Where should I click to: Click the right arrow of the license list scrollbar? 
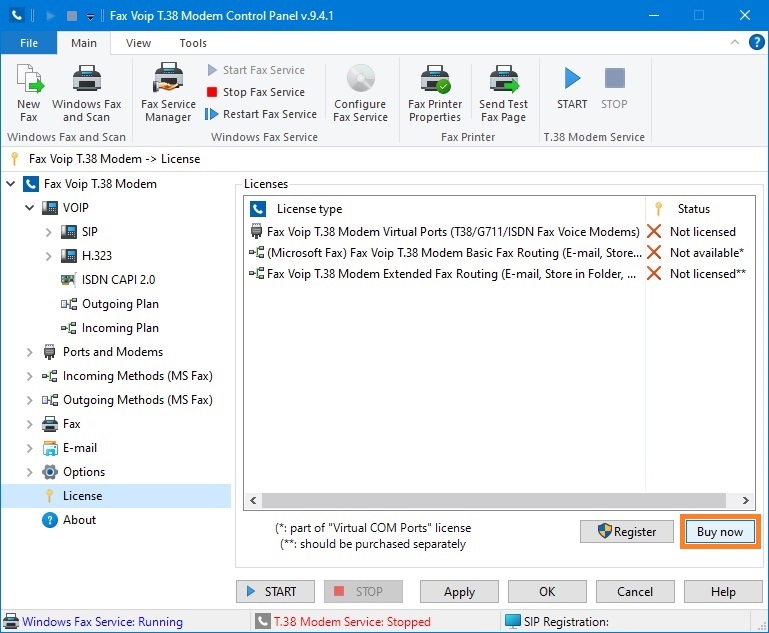pyautogui.click(x=745, y=500)
